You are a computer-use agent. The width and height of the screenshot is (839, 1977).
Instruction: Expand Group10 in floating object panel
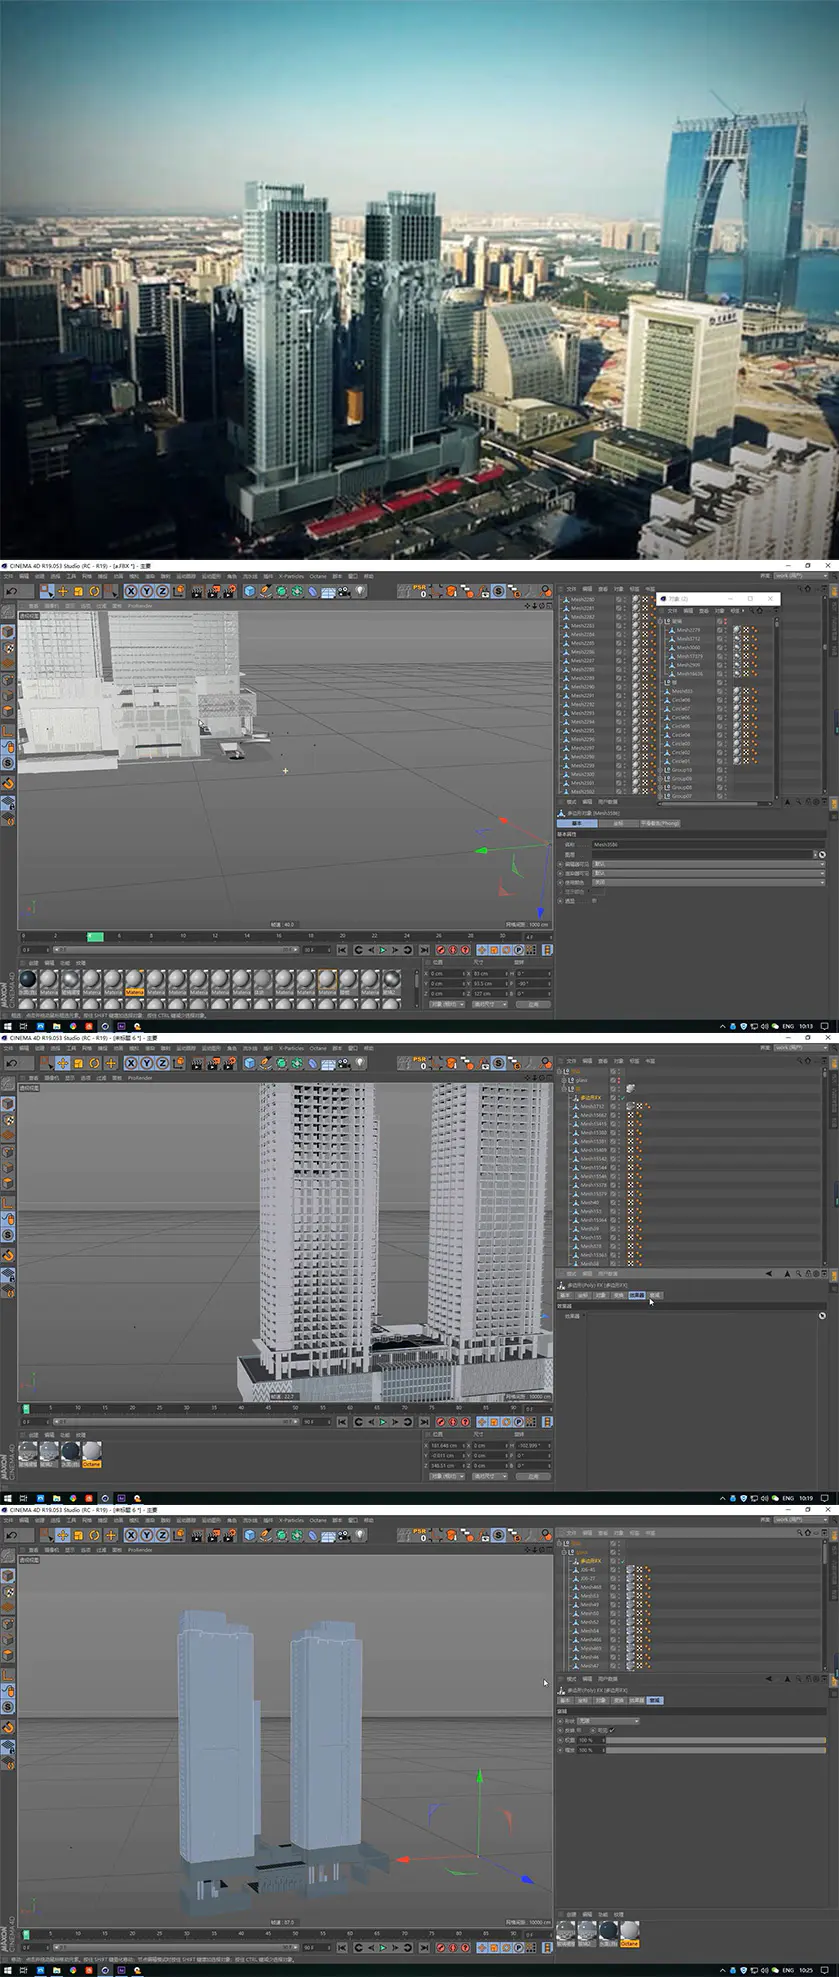[661, 770]
